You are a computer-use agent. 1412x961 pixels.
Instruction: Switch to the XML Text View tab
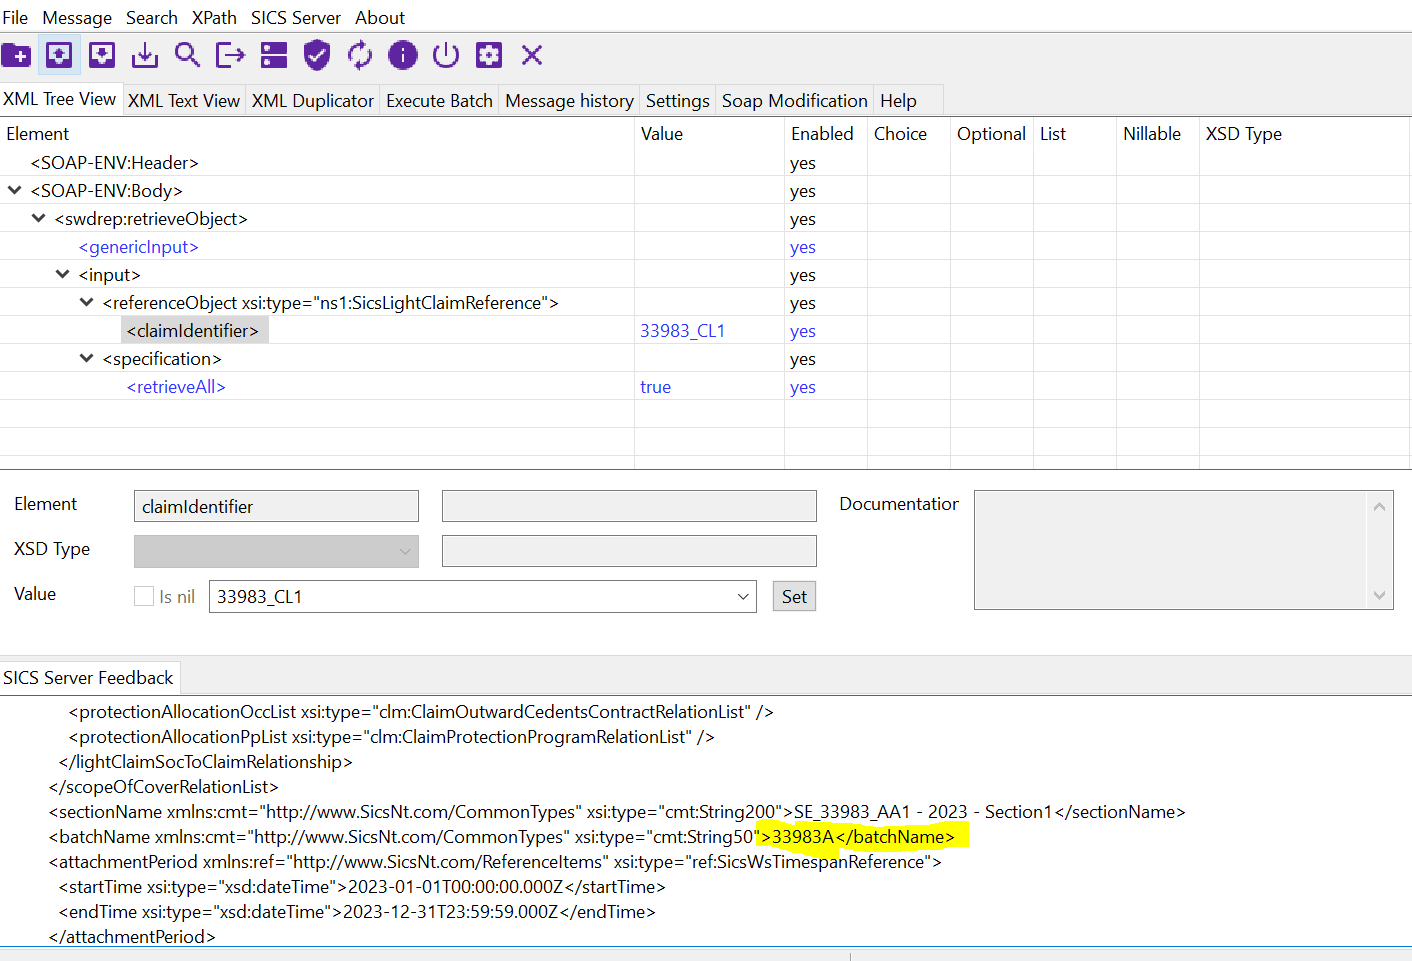pos(184,101)
